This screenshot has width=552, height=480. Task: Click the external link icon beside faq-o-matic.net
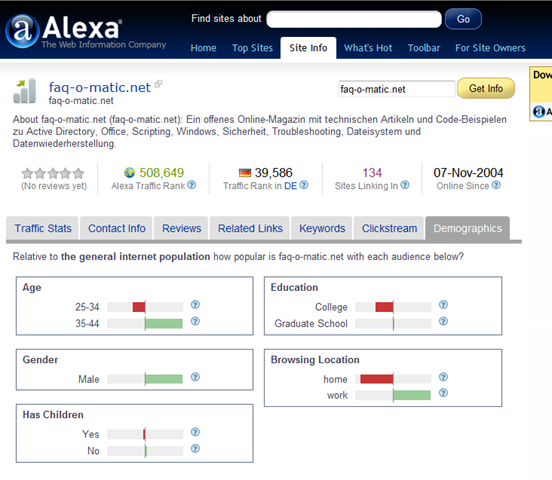click(158, 84)
